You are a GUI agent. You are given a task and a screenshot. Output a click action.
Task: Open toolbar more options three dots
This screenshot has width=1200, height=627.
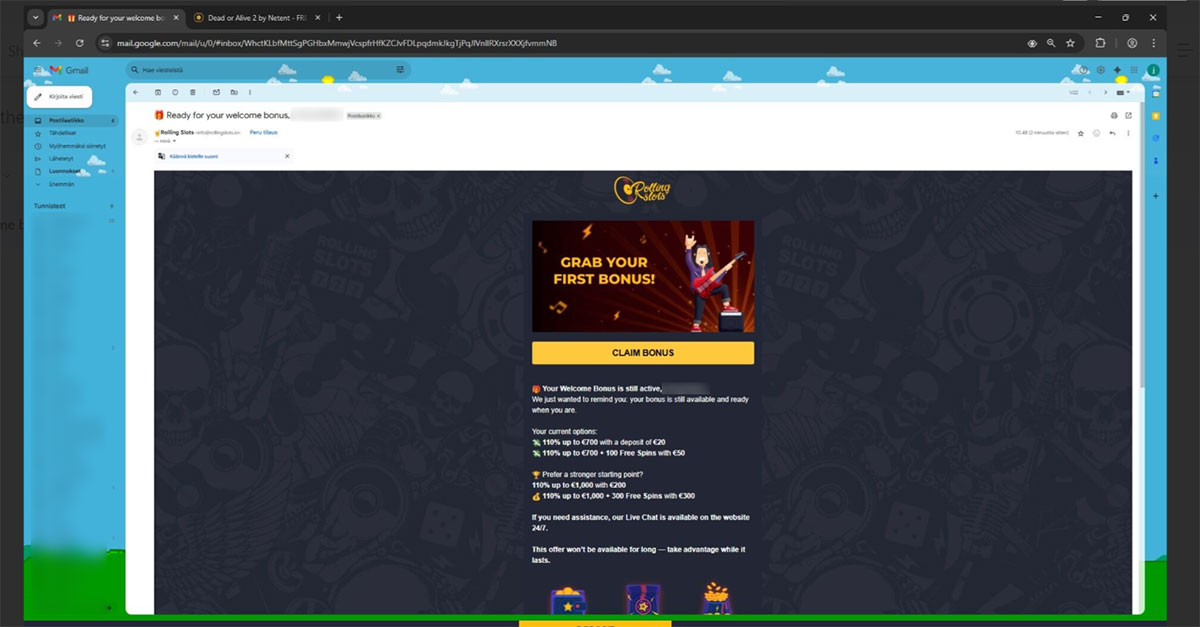[250, 92]
